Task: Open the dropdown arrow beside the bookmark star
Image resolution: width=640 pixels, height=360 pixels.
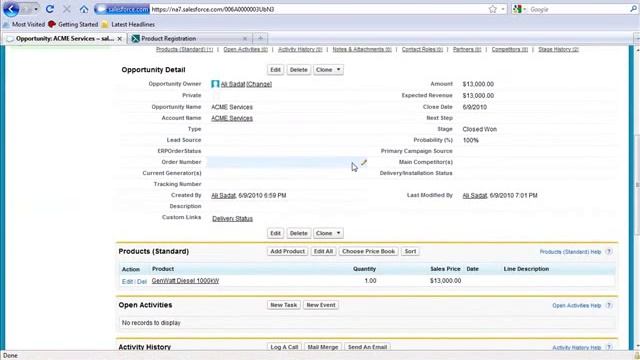Action: [503, 9]
